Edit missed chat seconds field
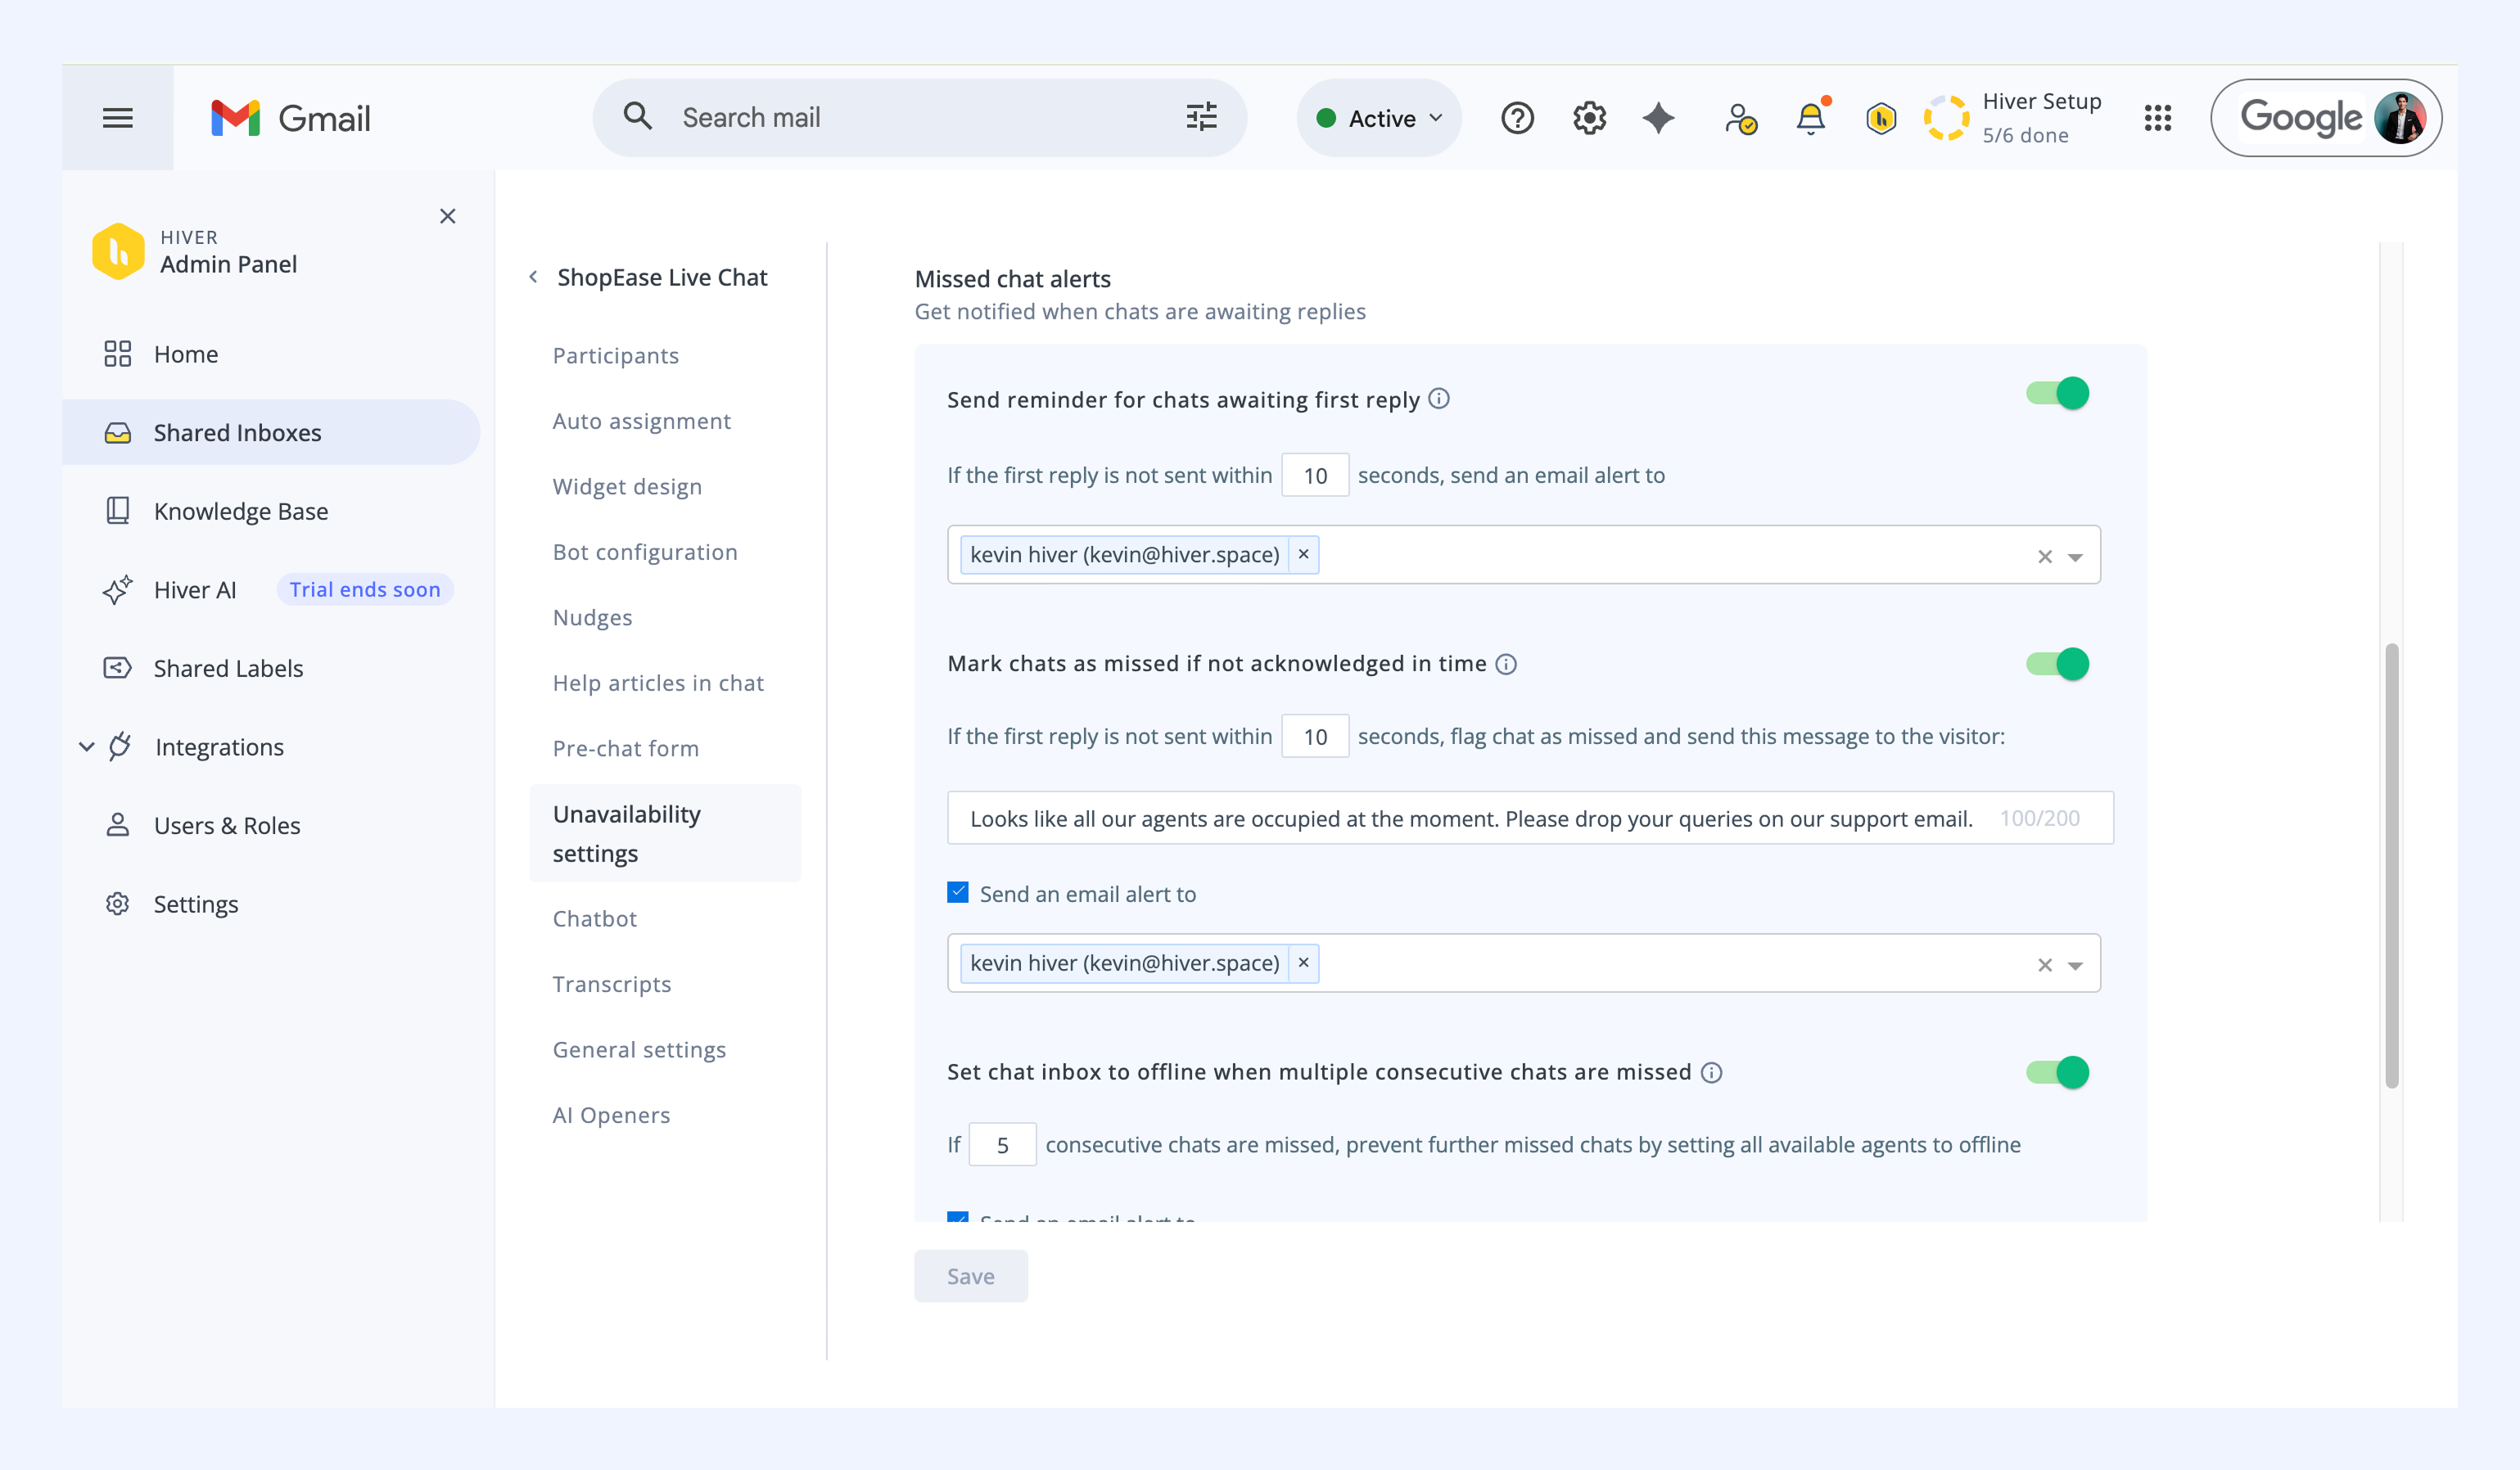2520x1470 pixels. [x=1315, y=736]
